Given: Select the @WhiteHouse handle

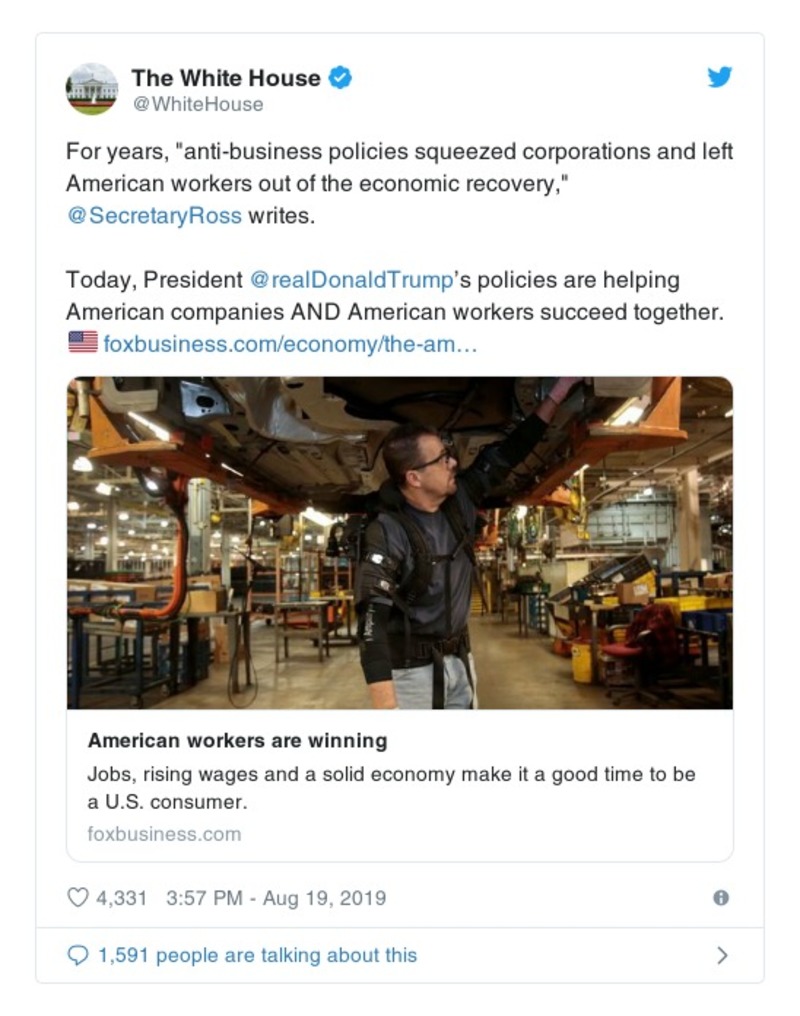Looking at the screenshot, I should [200, 103].
